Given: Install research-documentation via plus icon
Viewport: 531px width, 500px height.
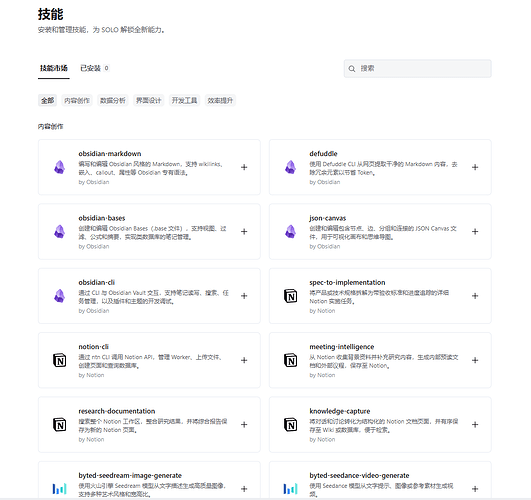Looking at the screenshot, I should (244, 424).
